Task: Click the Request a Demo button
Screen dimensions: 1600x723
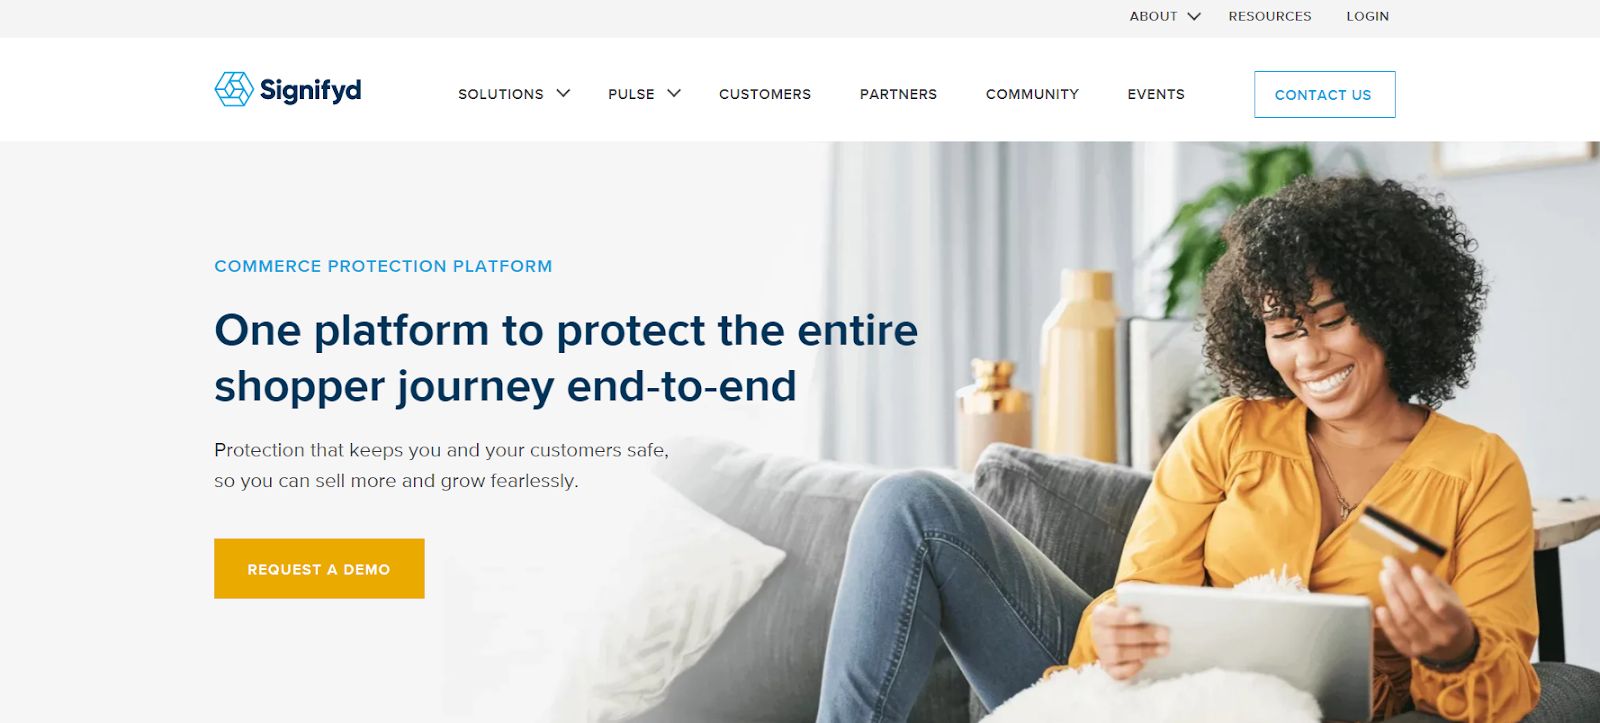Action: [x=319, y=569]
